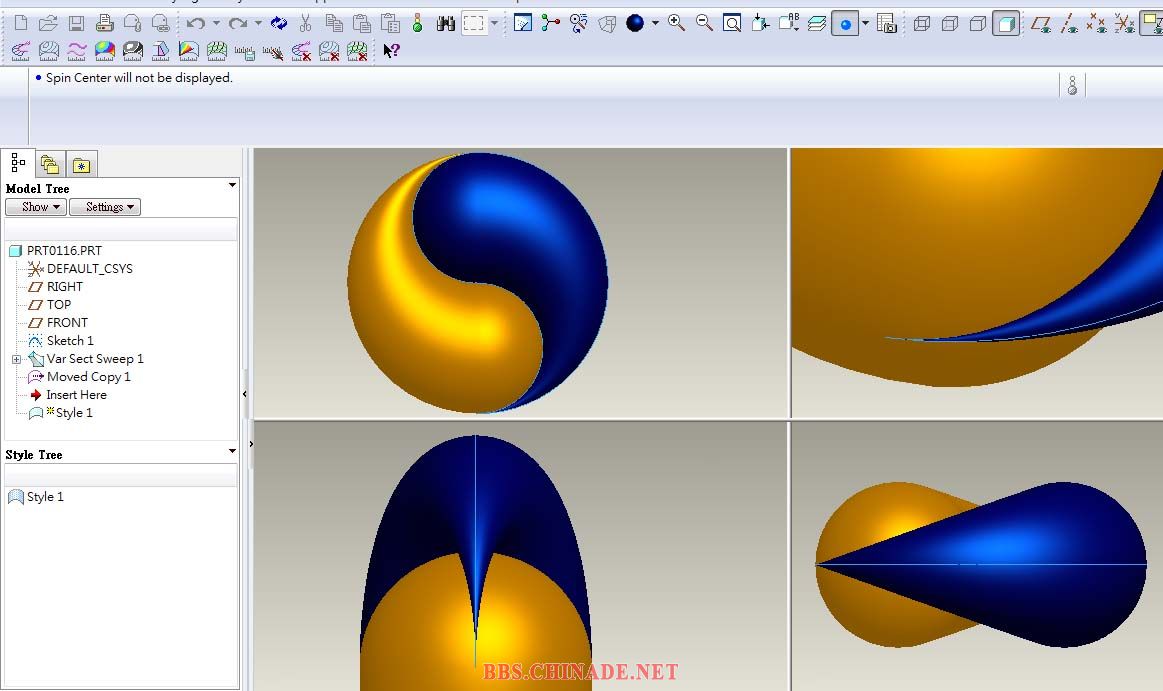Image resolution: width=1163 pixels, height=691 pixels.
Task: Select Sketch 1 in the model tree
Action: point(69,341)
